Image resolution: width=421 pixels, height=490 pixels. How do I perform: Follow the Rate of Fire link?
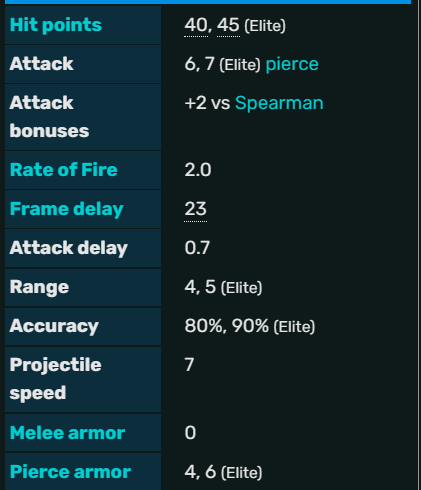coord(64,170)
